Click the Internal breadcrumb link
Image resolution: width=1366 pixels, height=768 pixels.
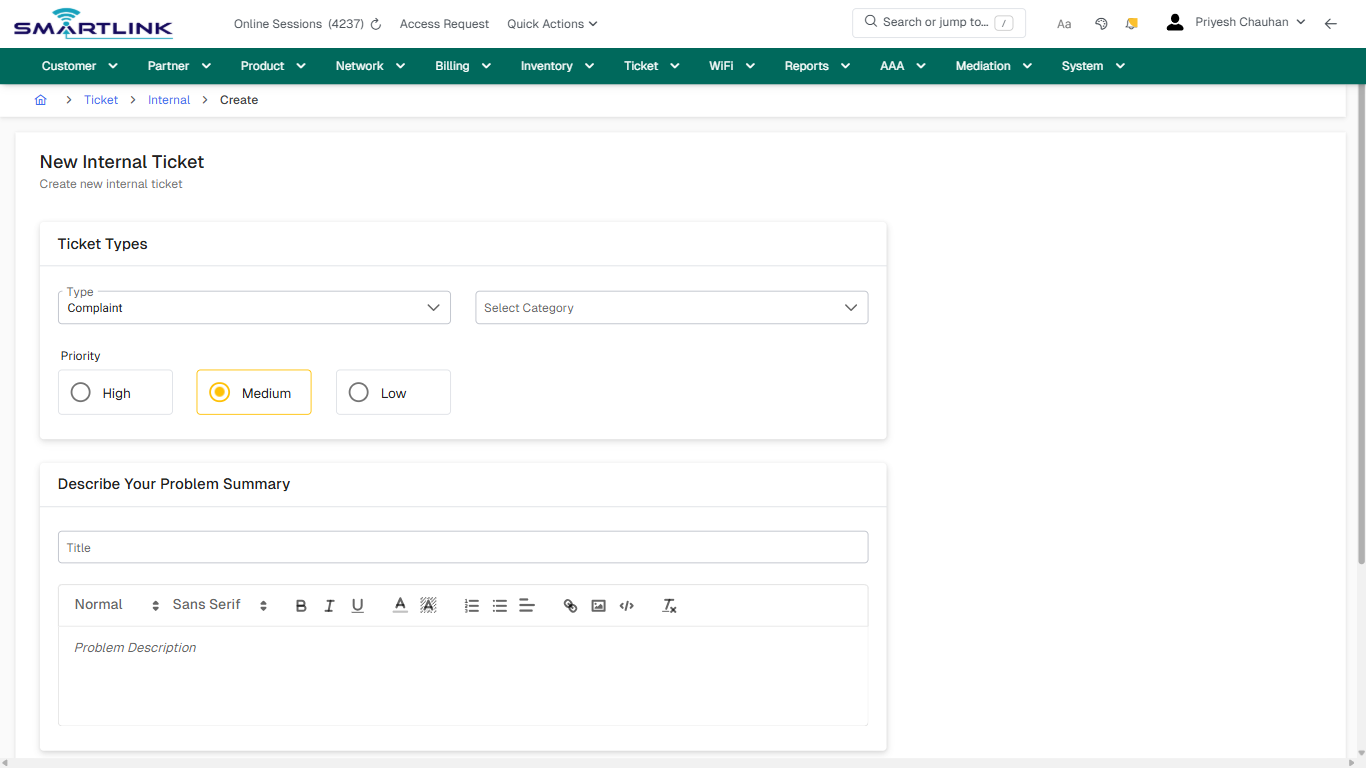click(x=169, y=99)
